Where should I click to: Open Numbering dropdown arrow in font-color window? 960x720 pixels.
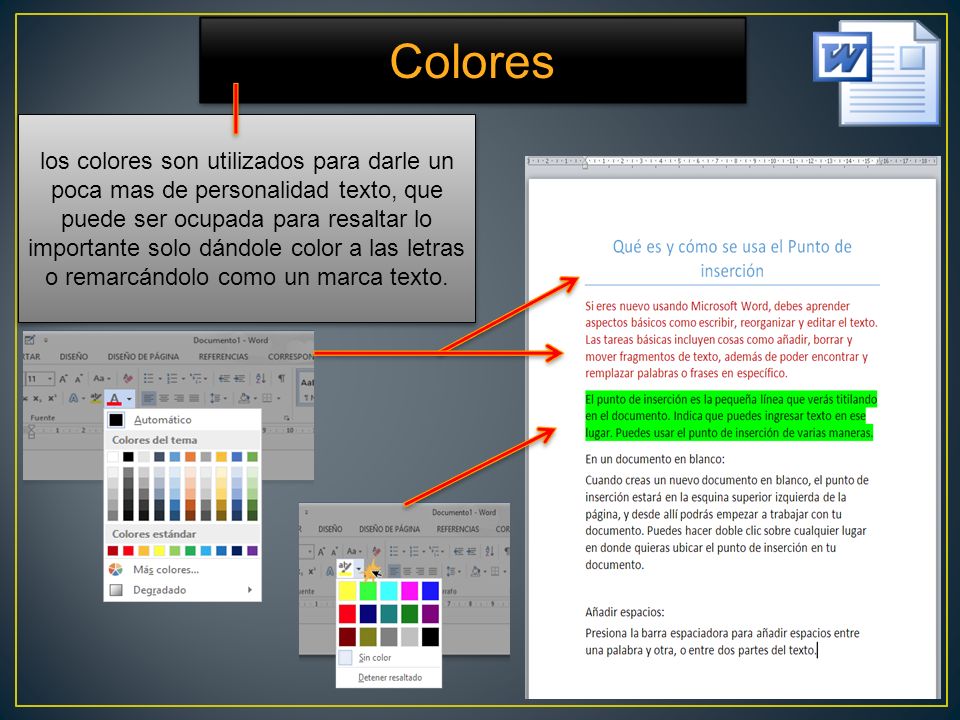[x=183, y=379]
